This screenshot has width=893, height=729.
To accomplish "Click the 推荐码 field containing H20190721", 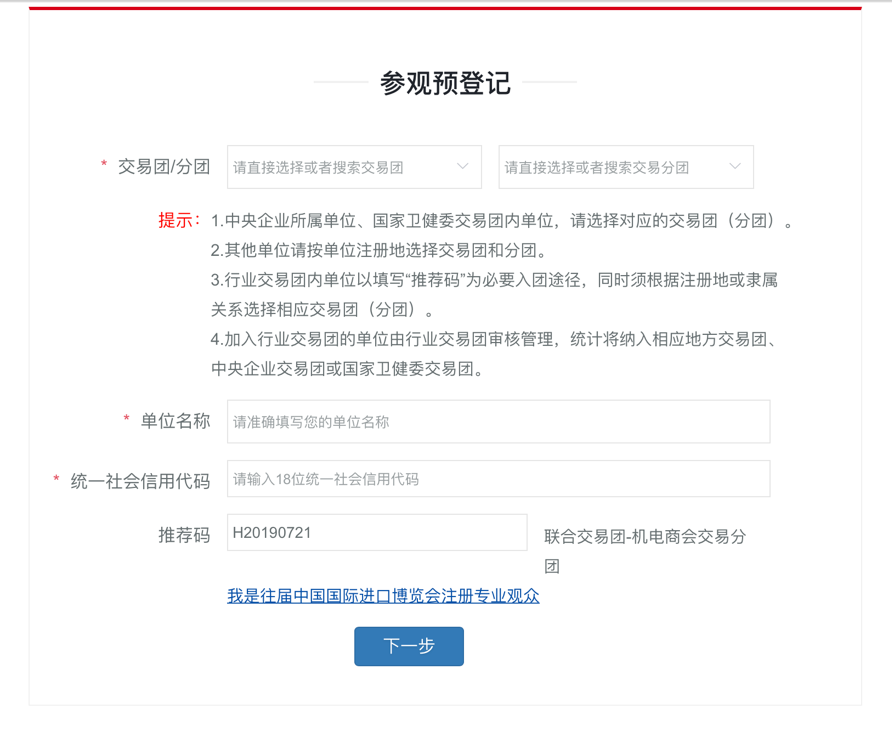I will (x=377, y=533).
